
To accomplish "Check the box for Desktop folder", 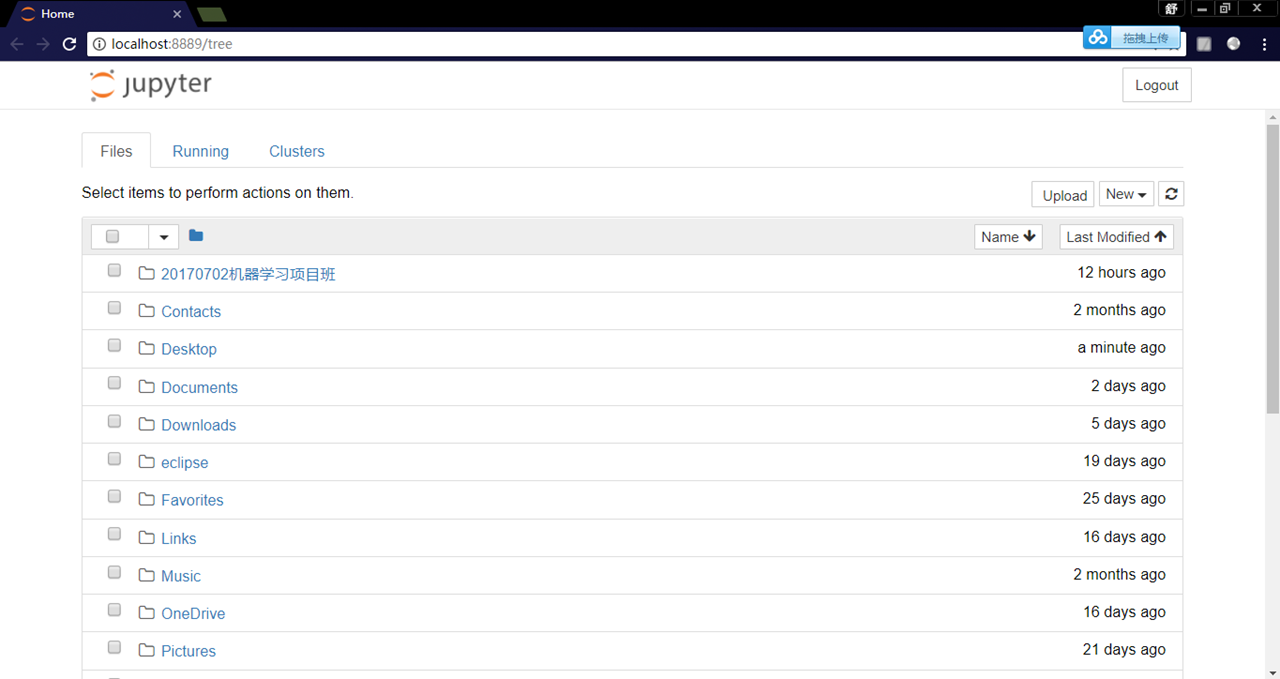I will click(114, 345).
